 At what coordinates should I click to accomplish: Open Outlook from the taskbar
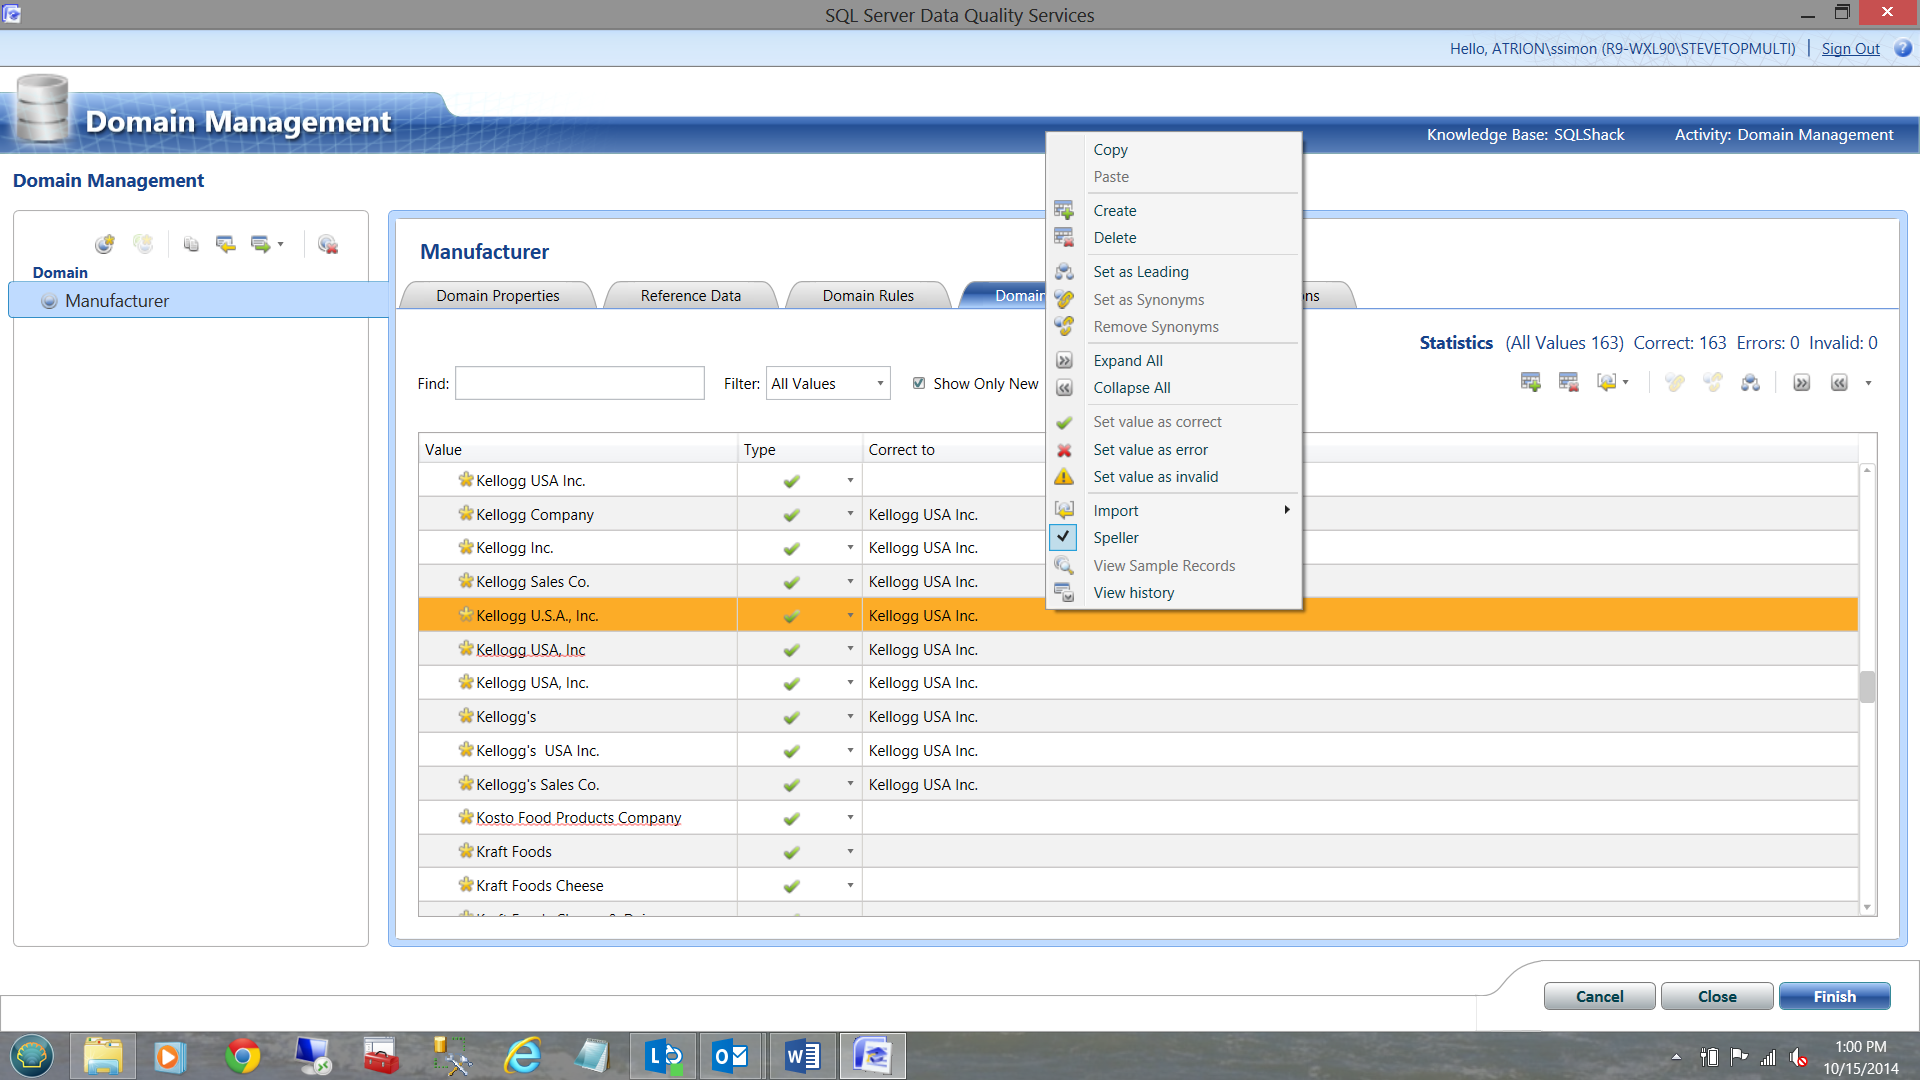coord(730,1056)
